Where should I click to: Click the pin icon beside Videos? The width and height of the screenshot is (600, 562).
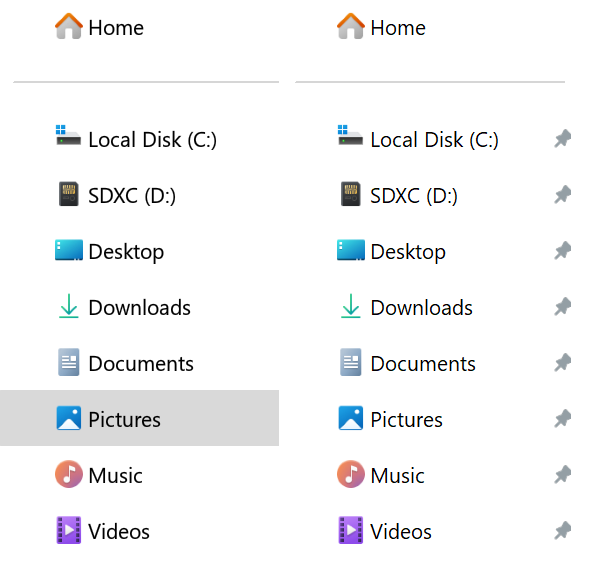(x=563, y=531)
